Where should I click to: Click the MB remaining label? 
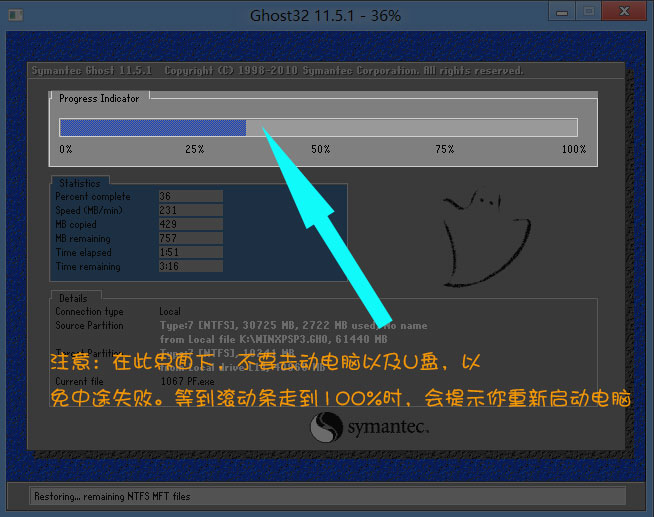coord(83,238)
